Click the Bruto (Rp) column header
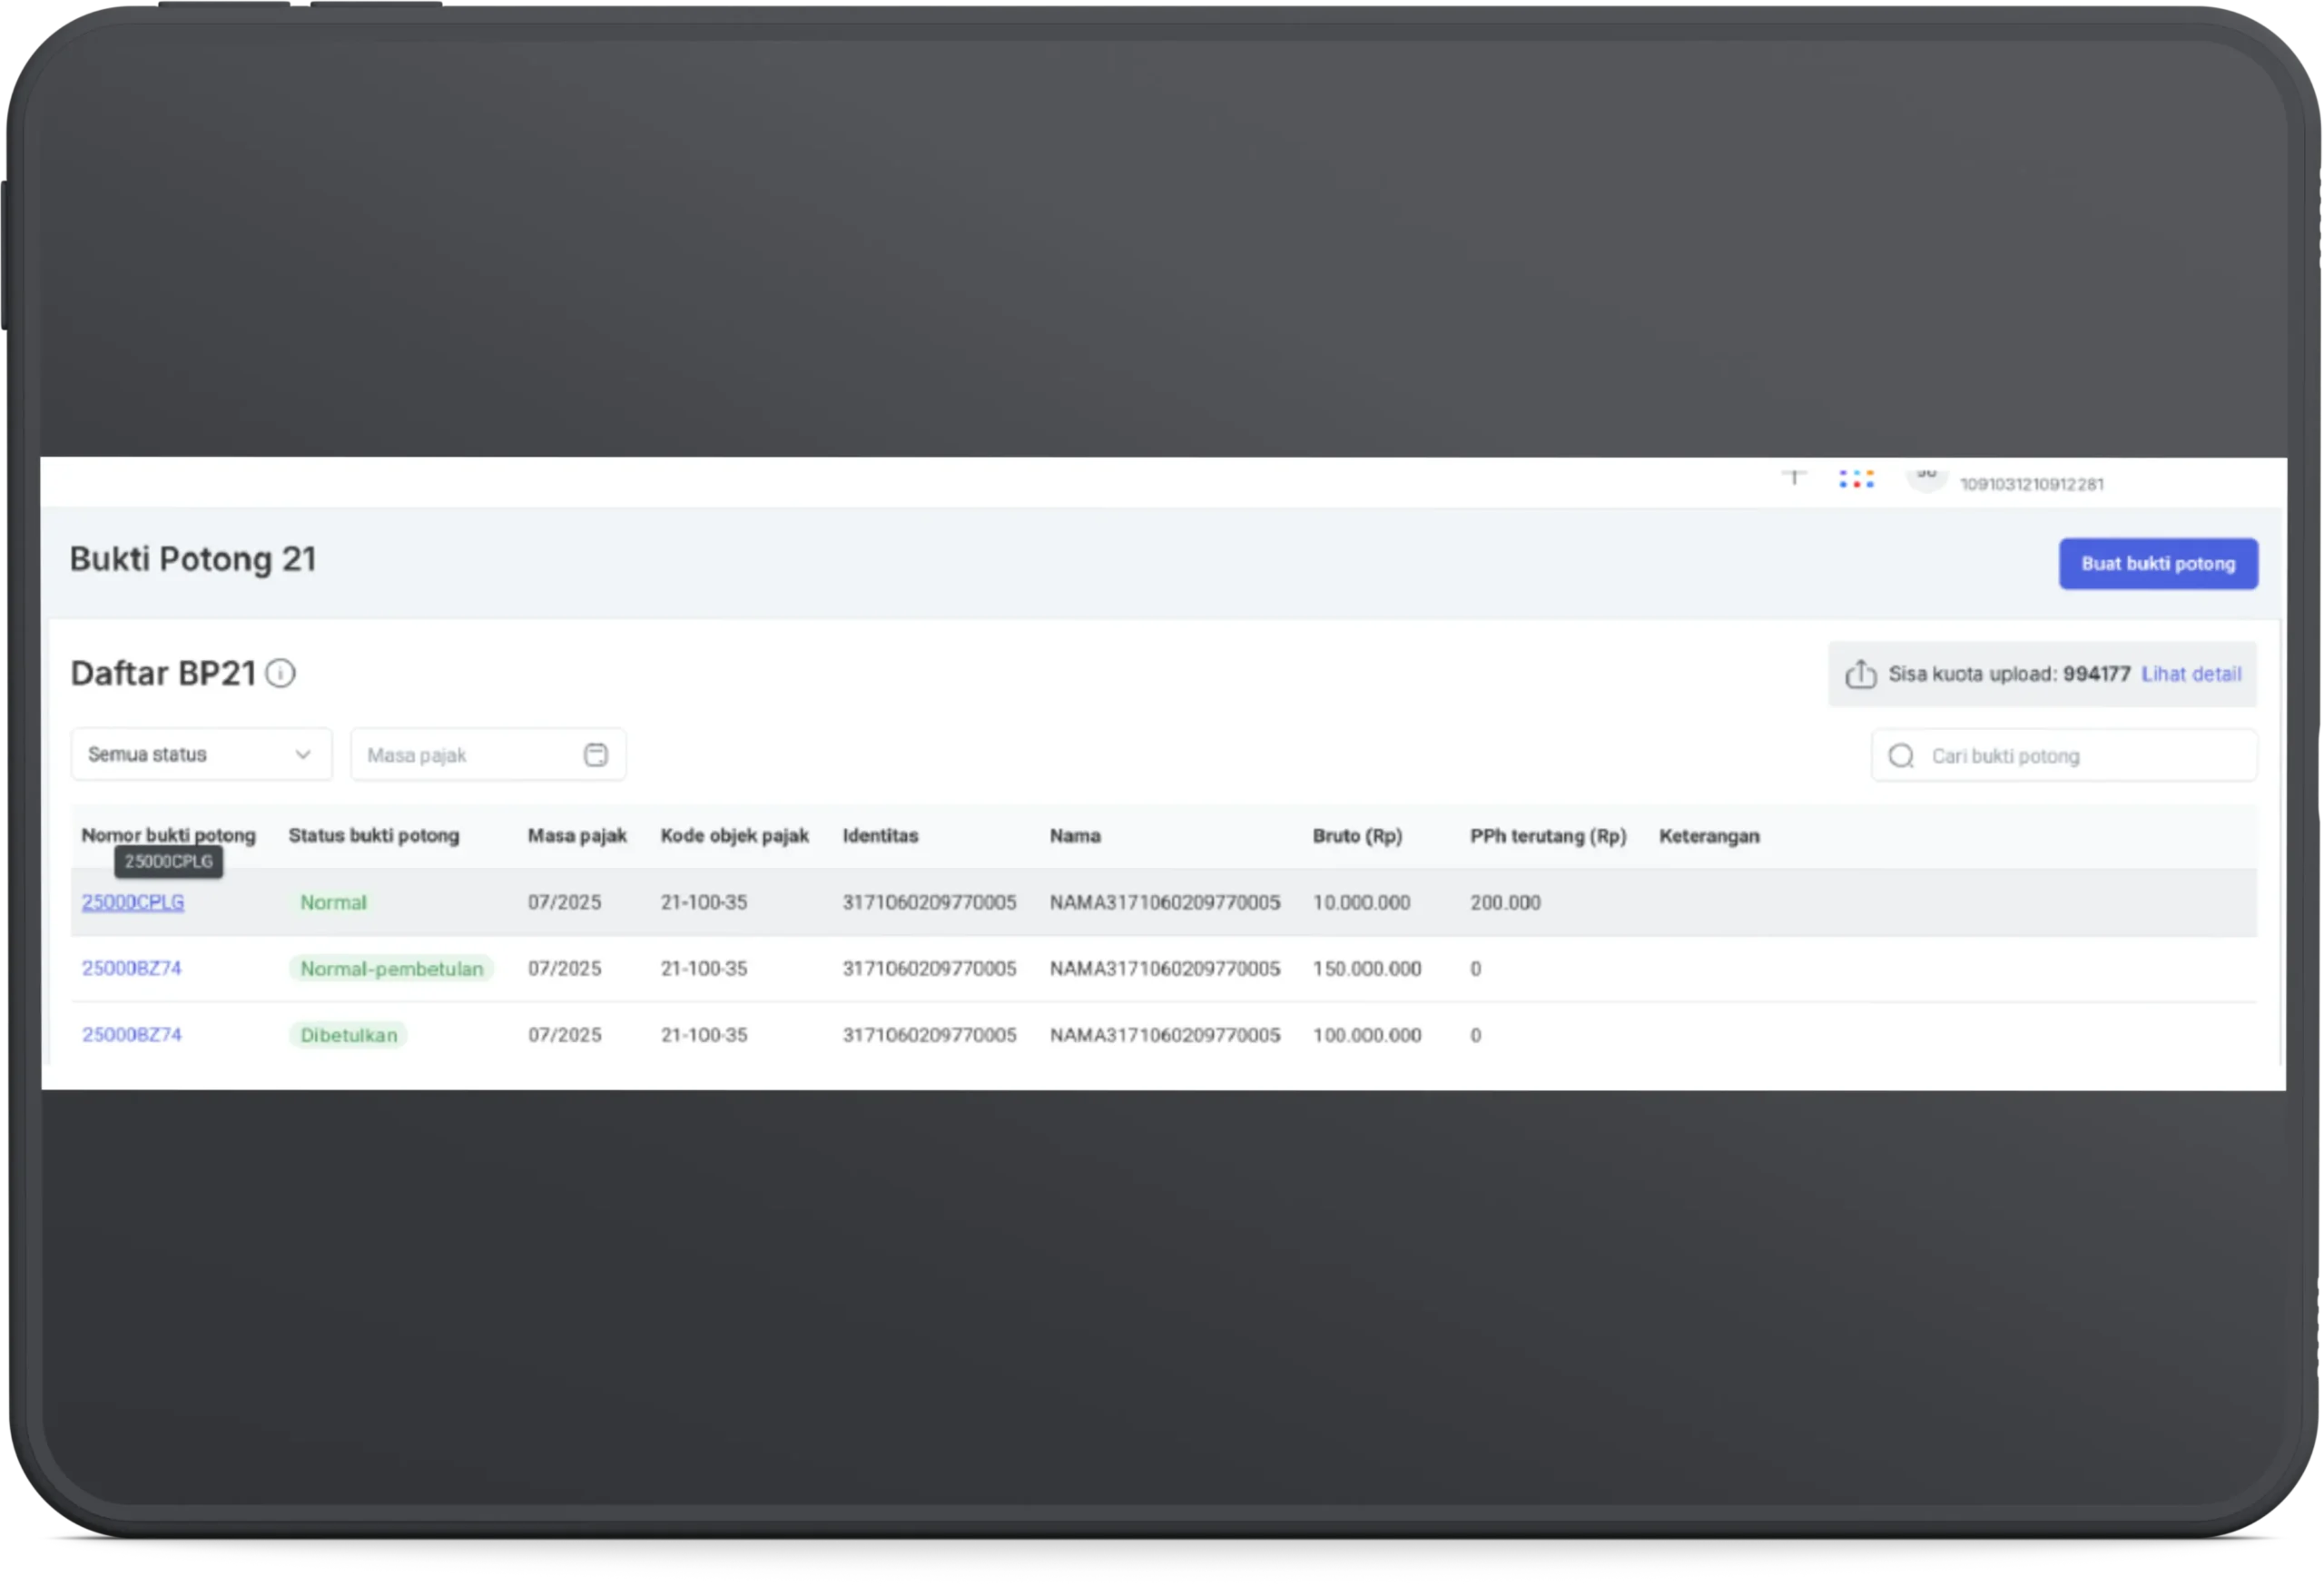 (1357, 836)
